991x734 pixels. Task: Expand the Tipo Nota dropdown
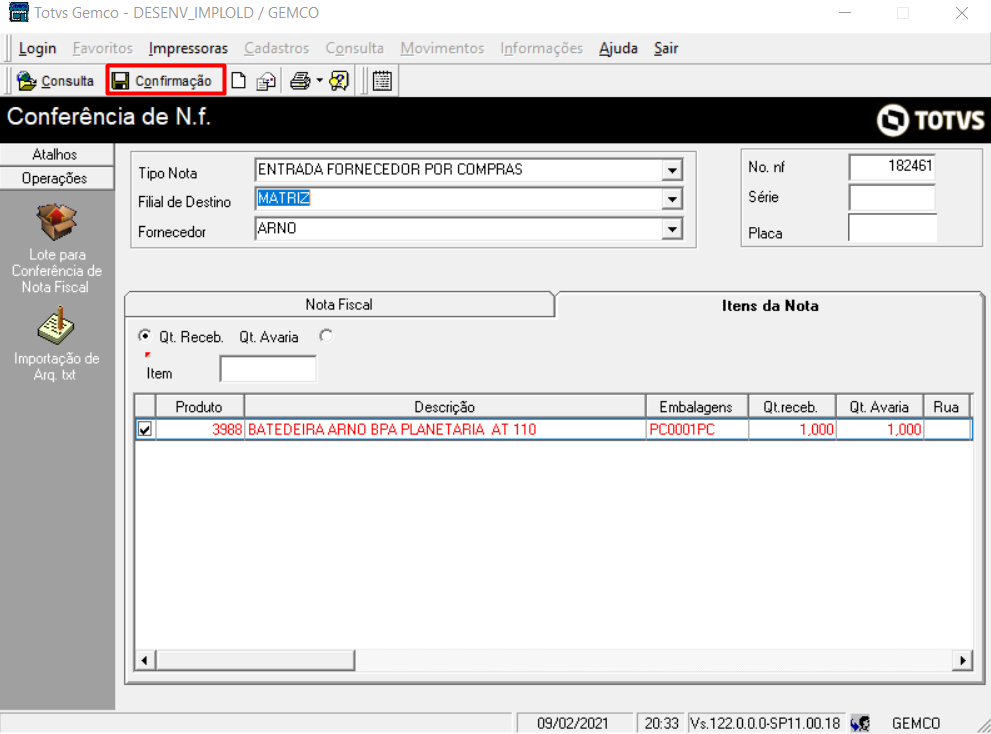tap(672, 170)
